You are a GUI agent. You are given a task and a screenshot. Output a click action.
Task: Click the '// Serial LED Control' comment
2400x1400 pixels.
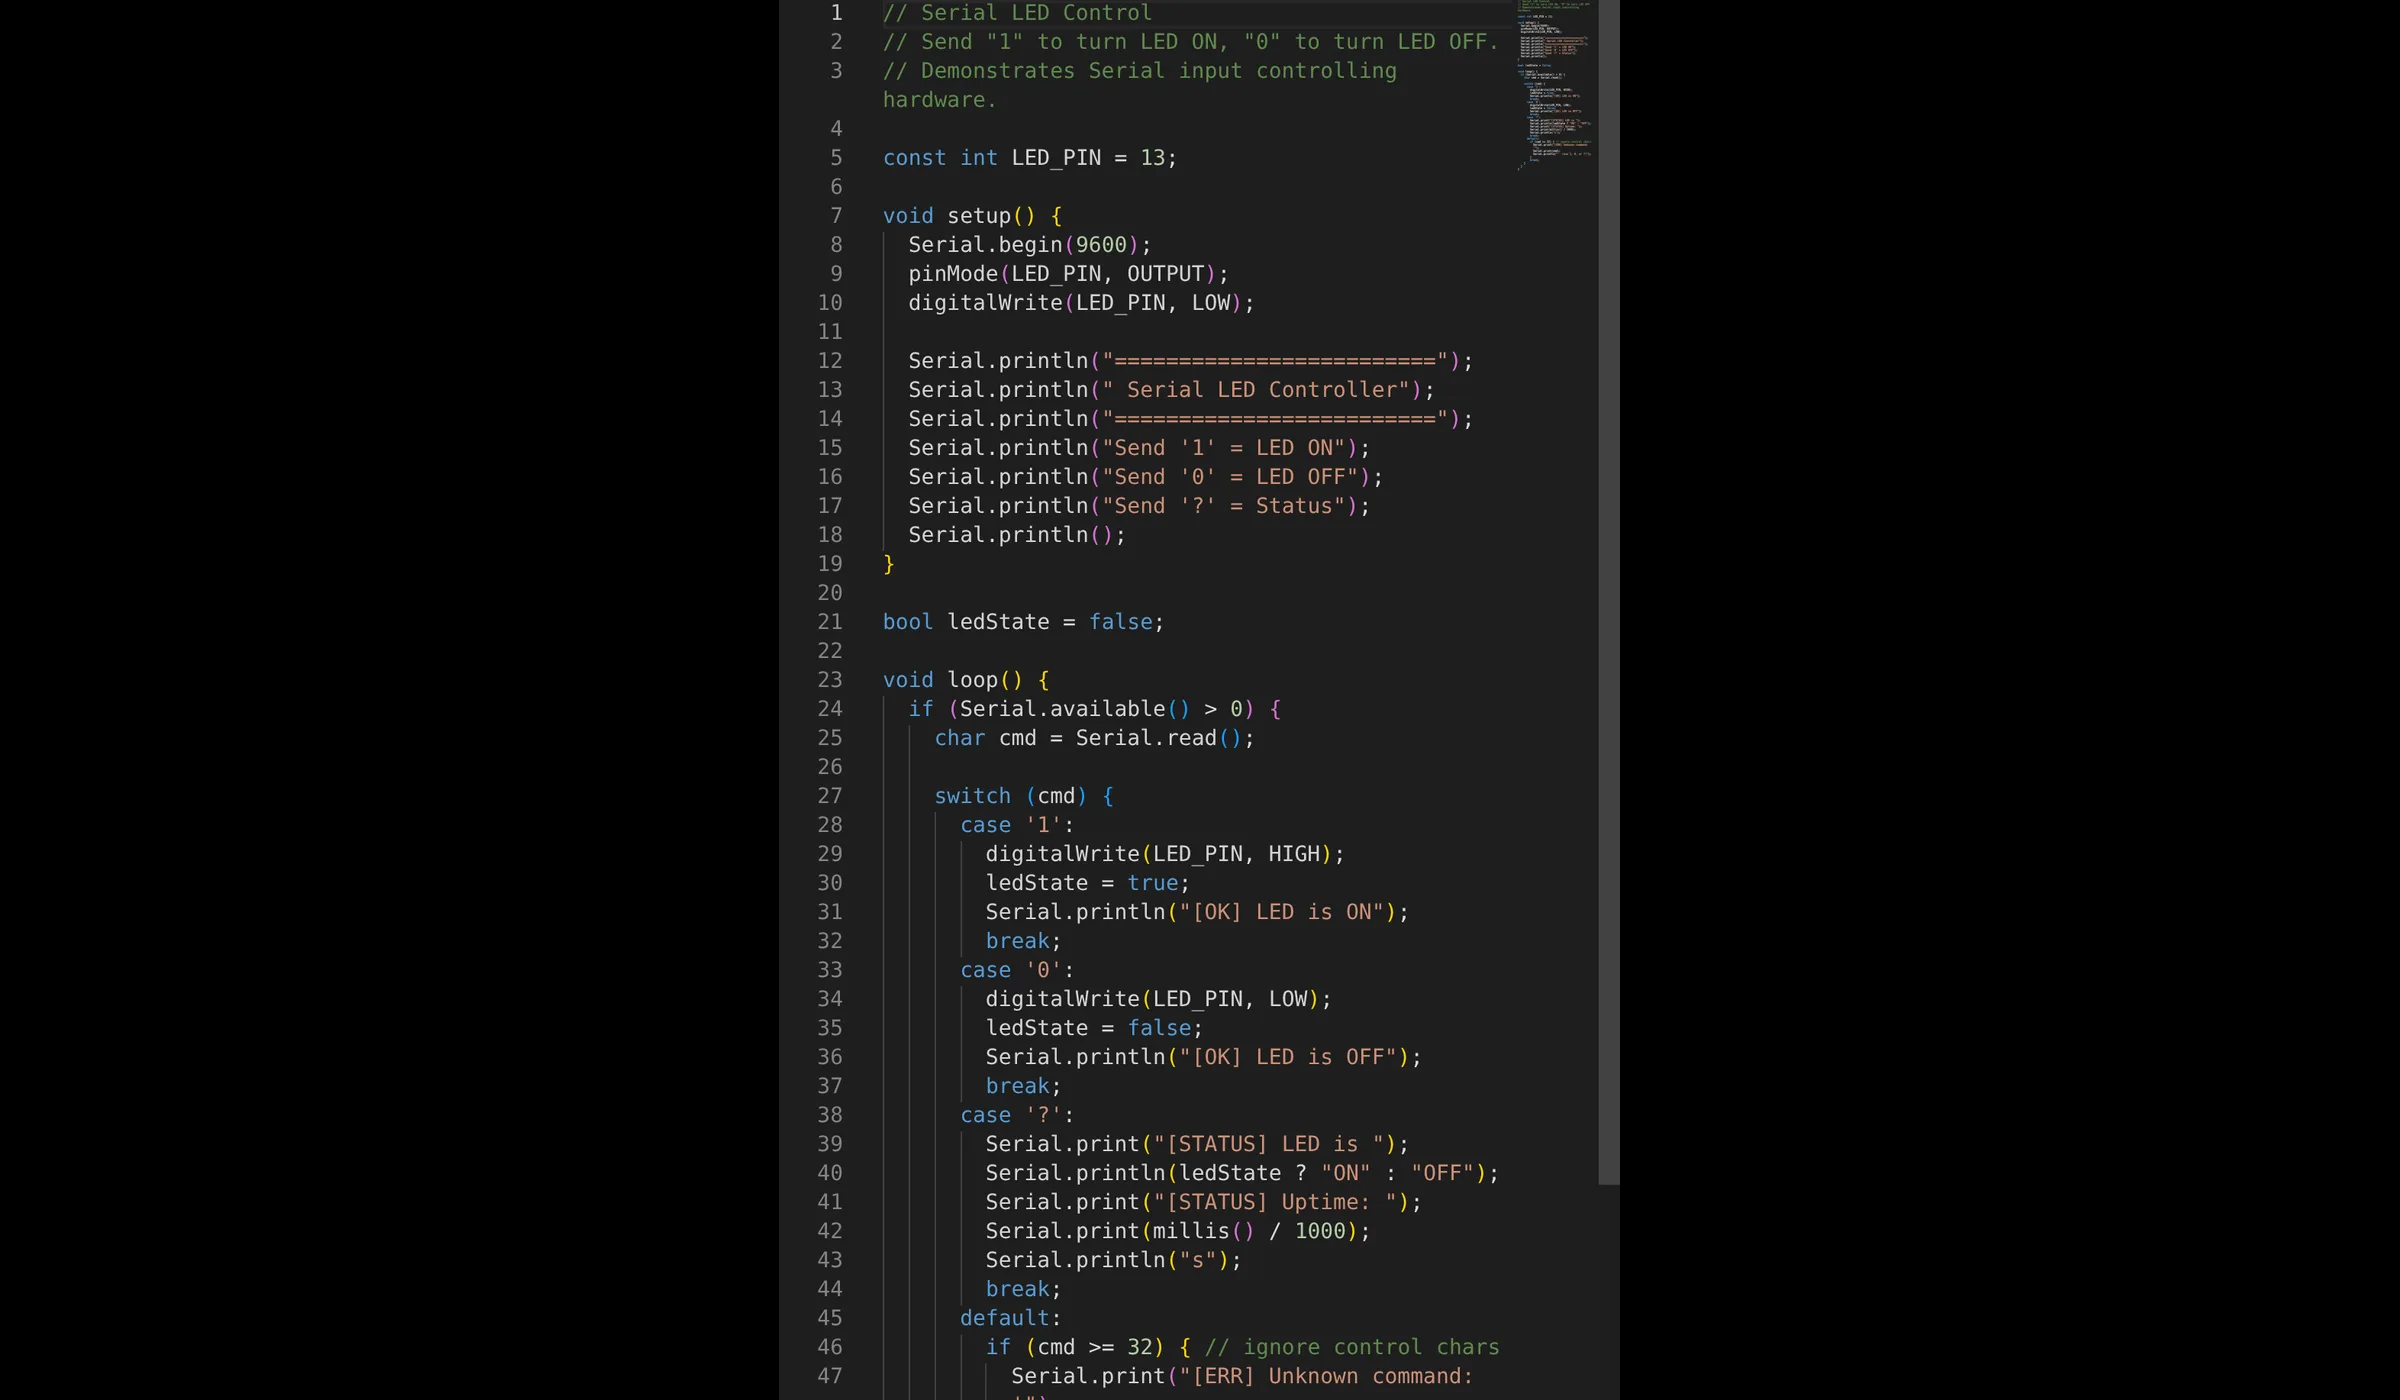coord(1017,13)
